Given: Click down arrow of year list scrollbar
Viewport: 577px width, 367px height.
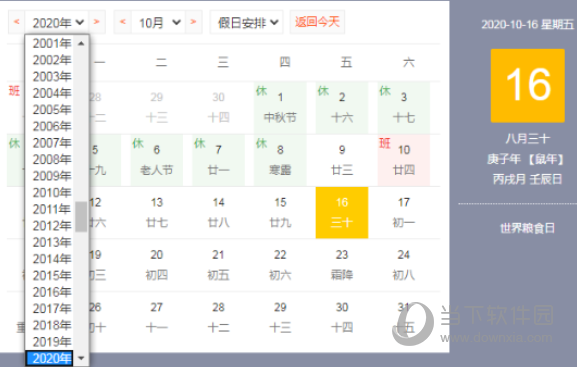Looking at the screenshot, I should (x=81, y=358).
